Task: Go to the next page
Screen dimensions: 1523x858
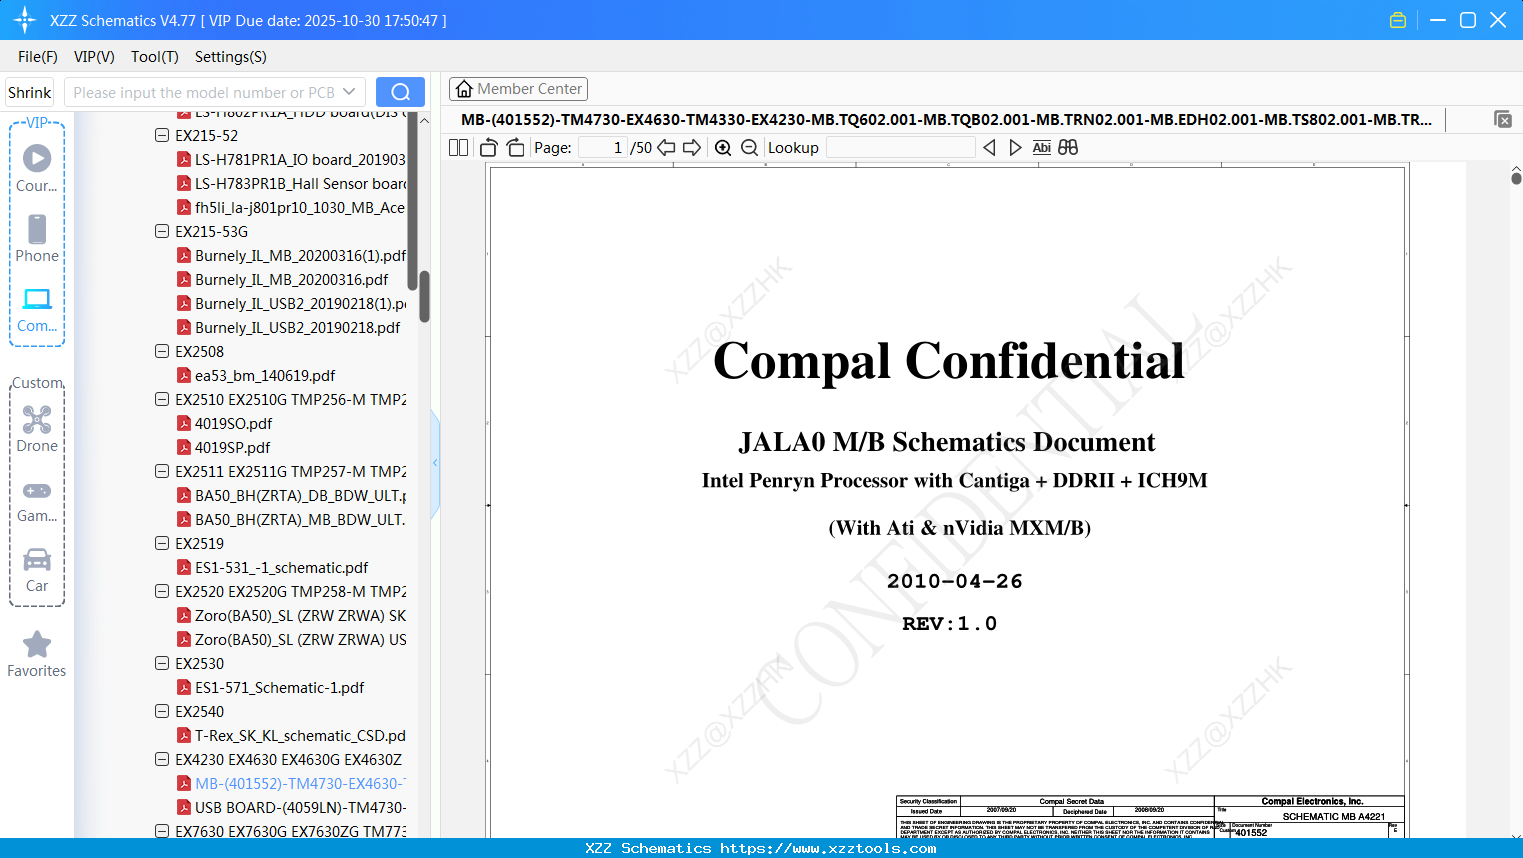Action: tap(692, 148)
